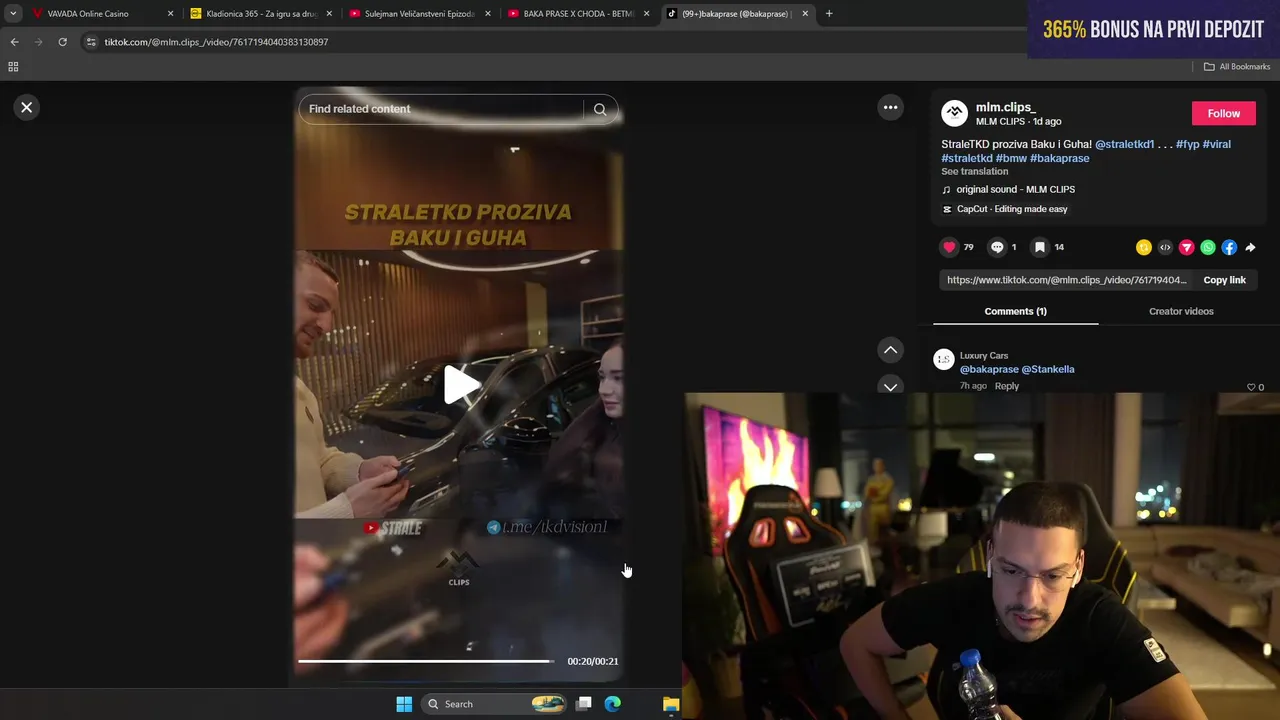Screen dimensions: 1280x720
Task: Follow mlm.clips_ account
Action: [x=1223, y=113]
